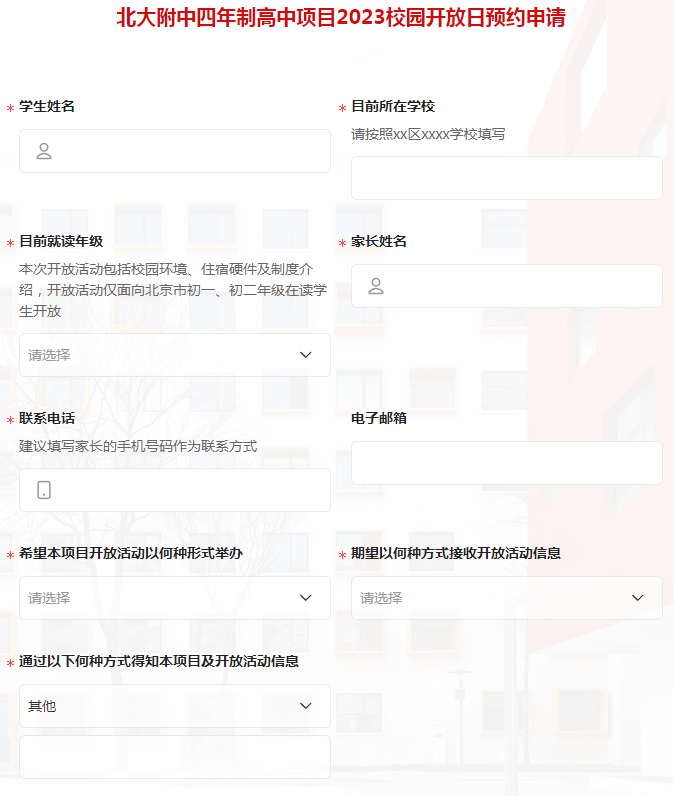
Task: Click hint 建议填写家长的手机号码作为联系方式
Action: pos(138,446)
